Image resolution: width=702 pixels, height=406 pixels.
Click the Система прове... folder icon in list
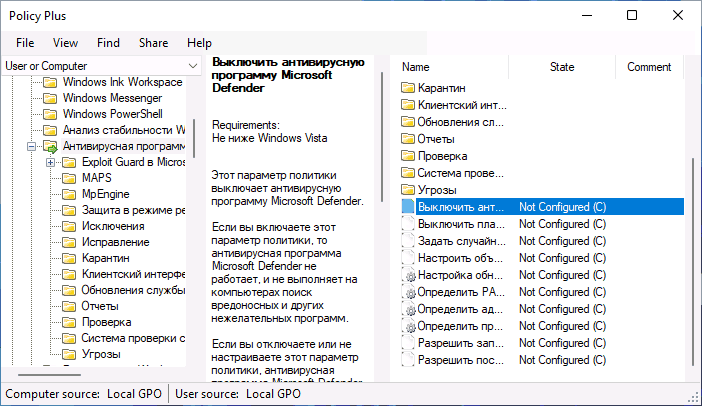408,173
